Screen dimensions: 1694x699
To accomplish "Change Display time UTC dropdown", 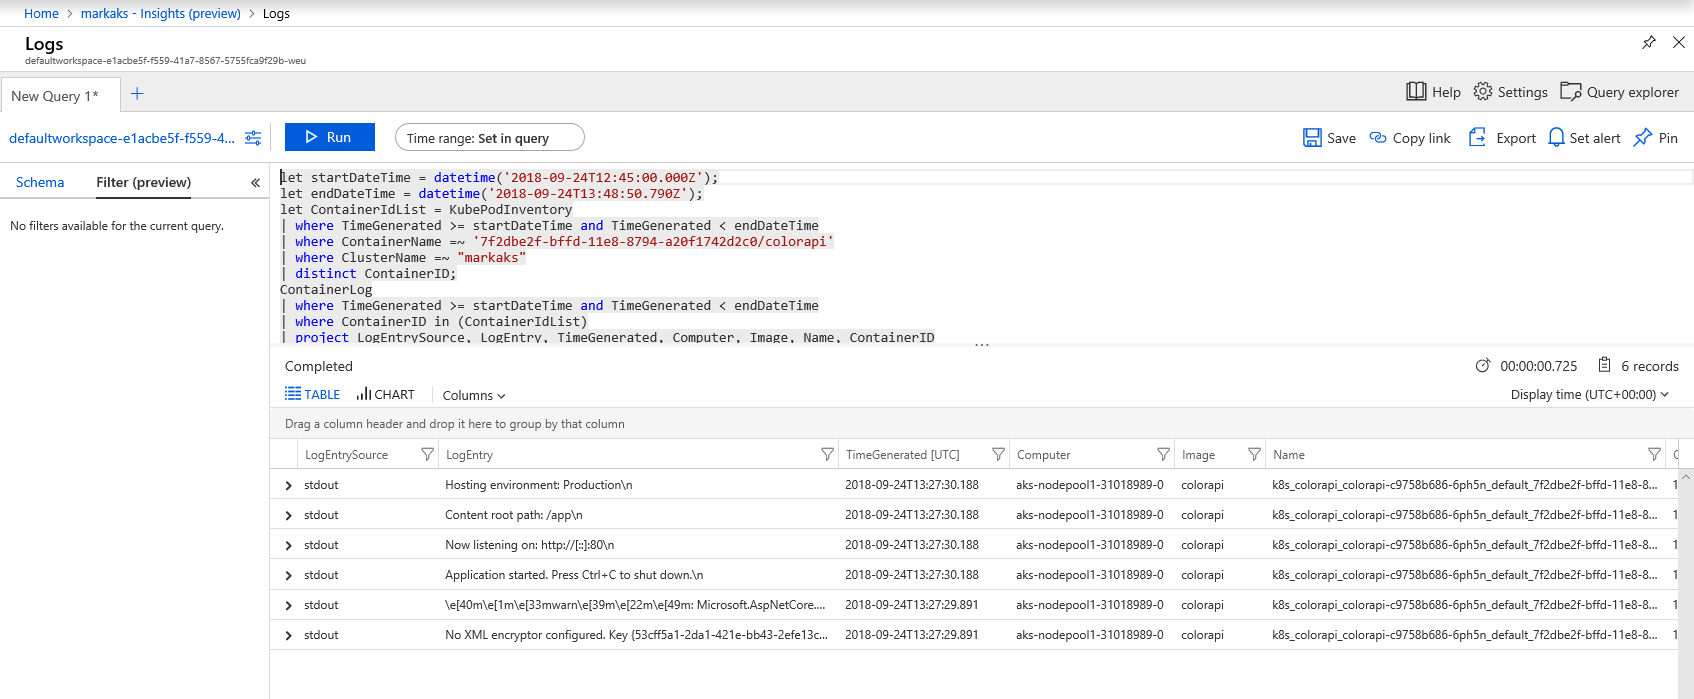I will click(x=1590, y=394).
